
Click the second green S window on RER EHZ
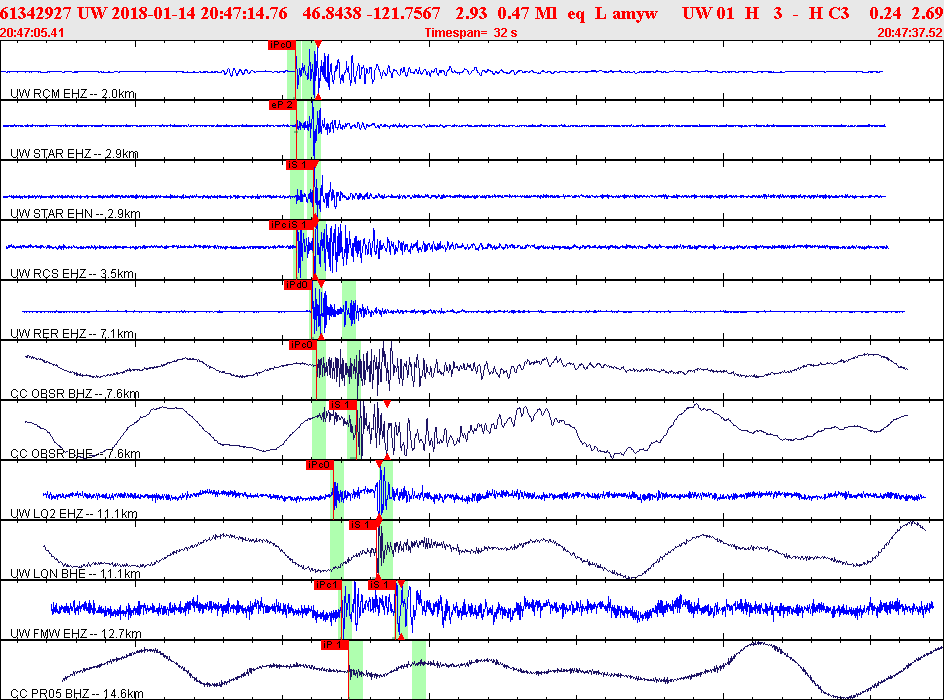[x=349, y=310]
